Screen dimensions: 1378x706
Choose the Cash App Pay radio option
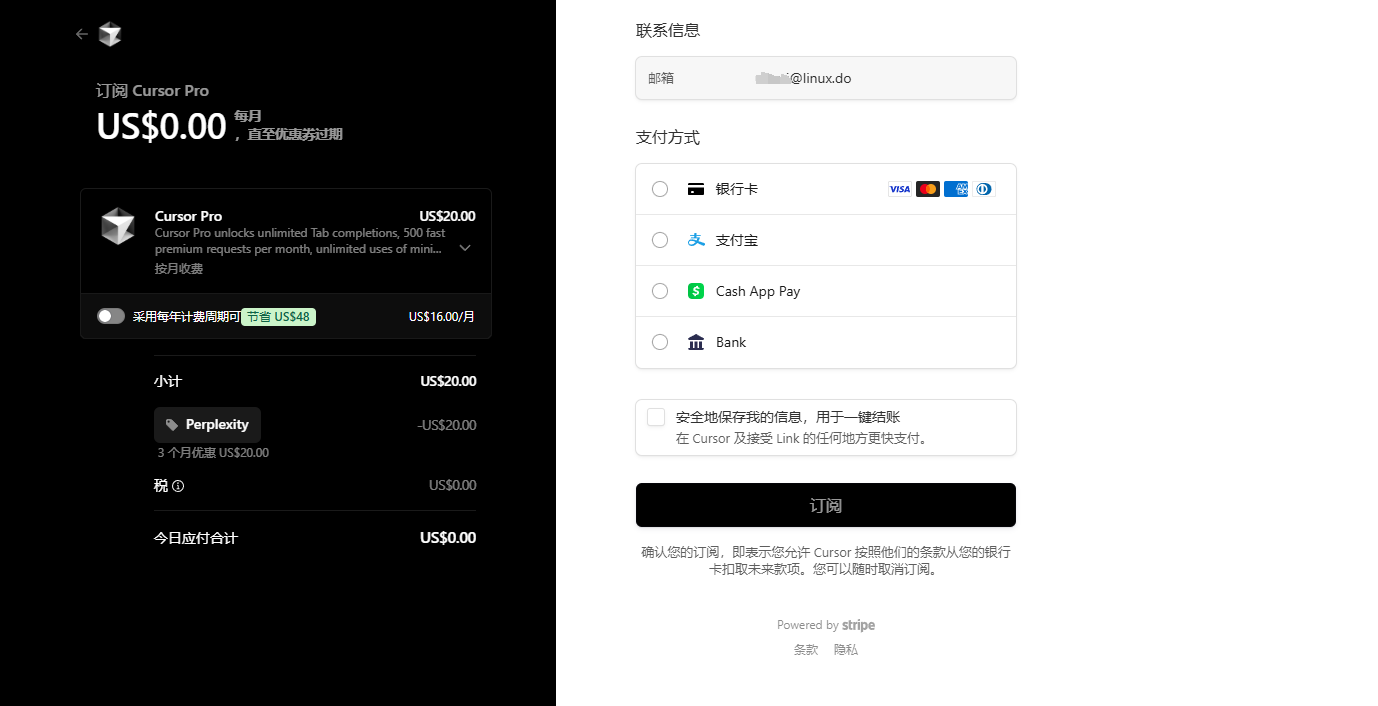660,291
